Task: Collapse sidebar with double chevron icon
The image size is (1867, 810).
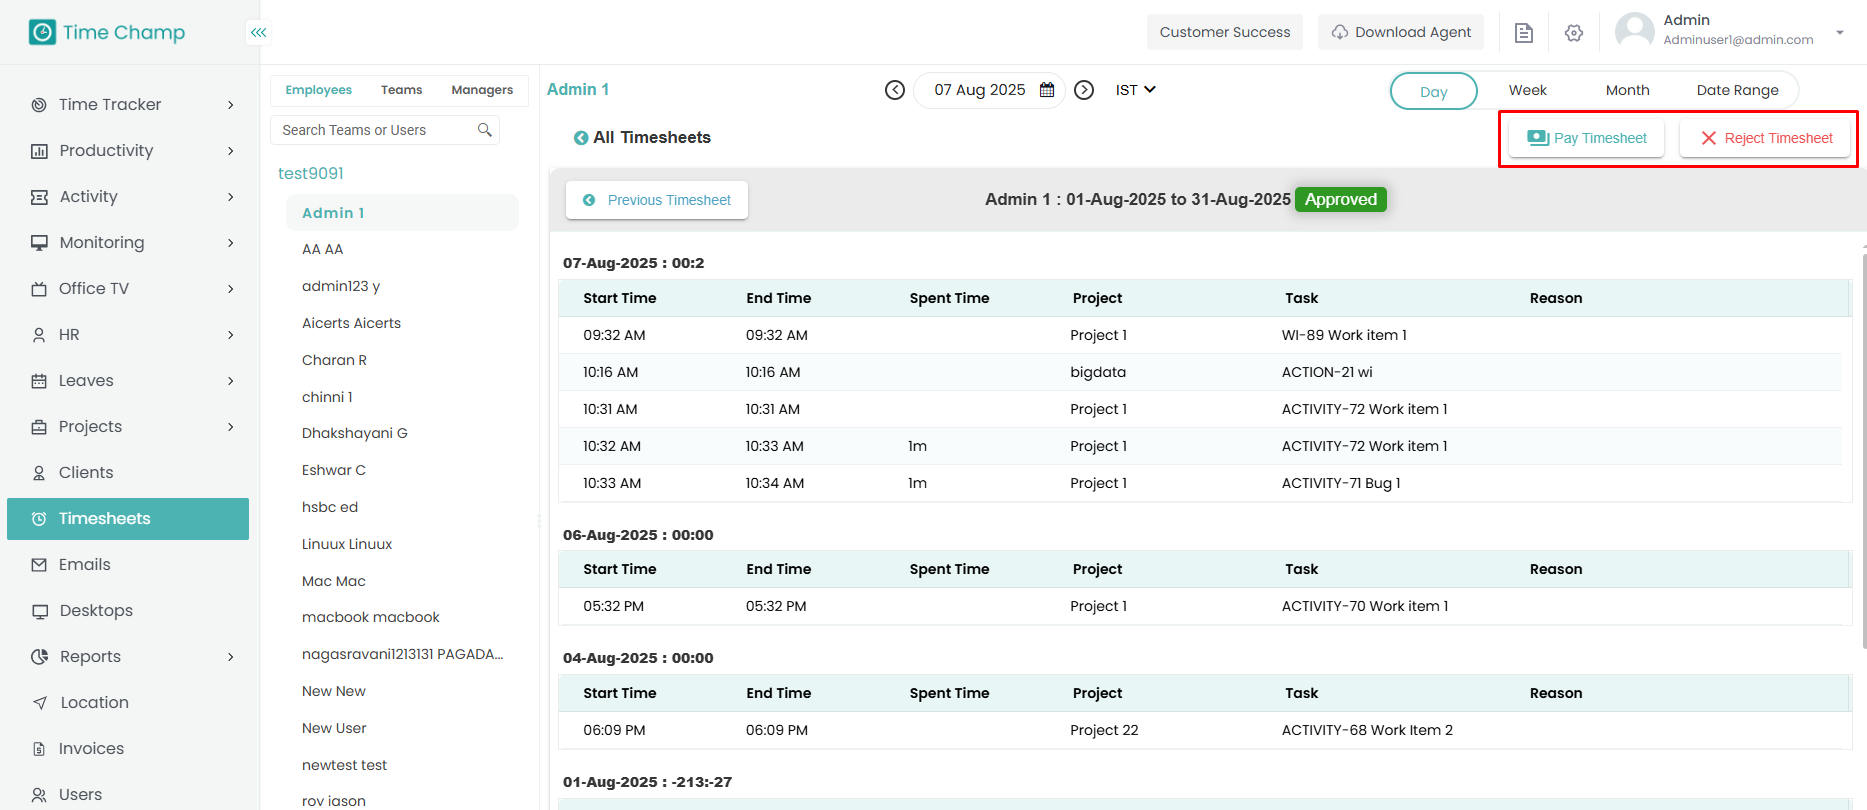Action: click(x=259, y=33)
